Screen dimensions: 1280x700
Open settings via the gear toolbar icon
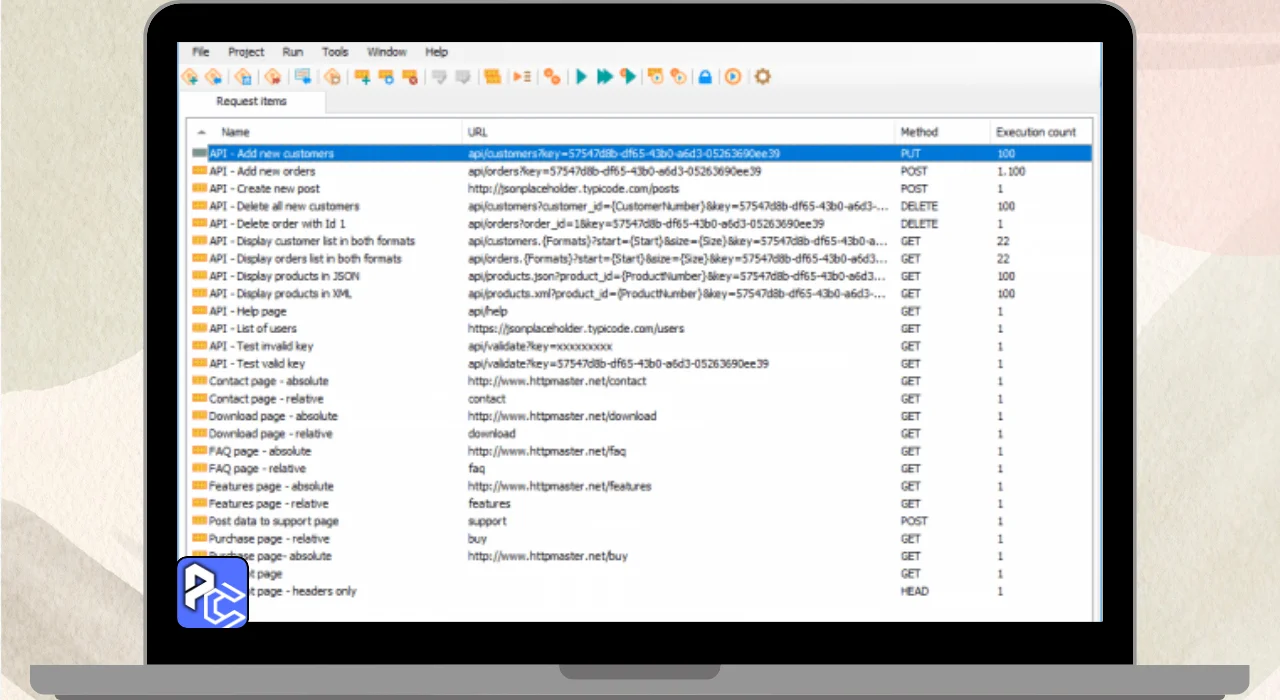762,77
